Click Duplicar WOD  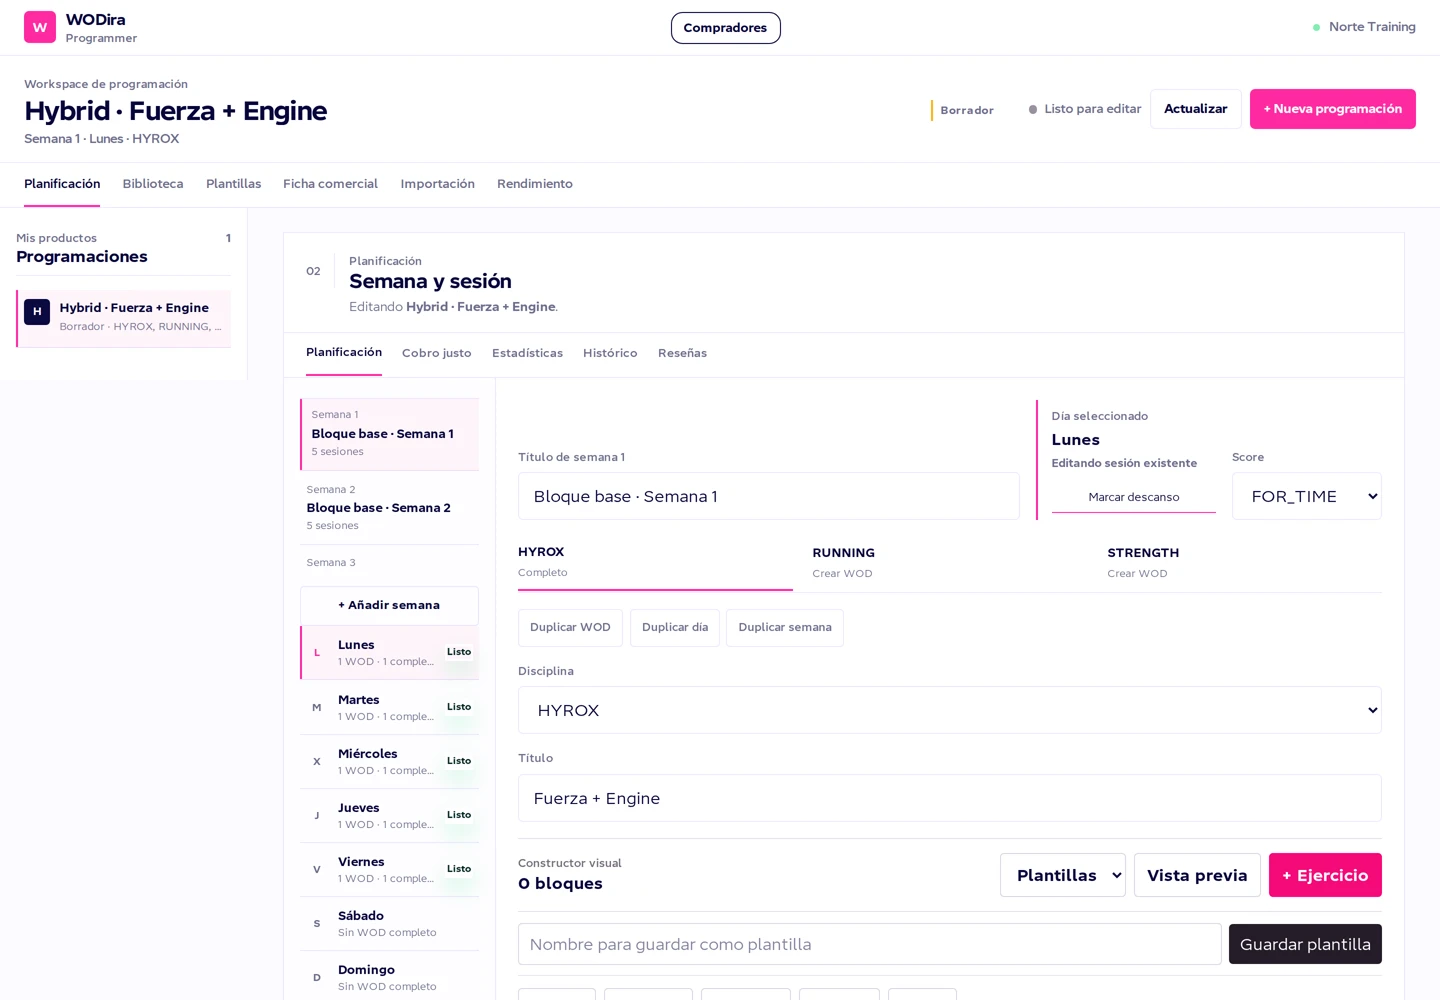pyautogui.click(x=570, y=628)
